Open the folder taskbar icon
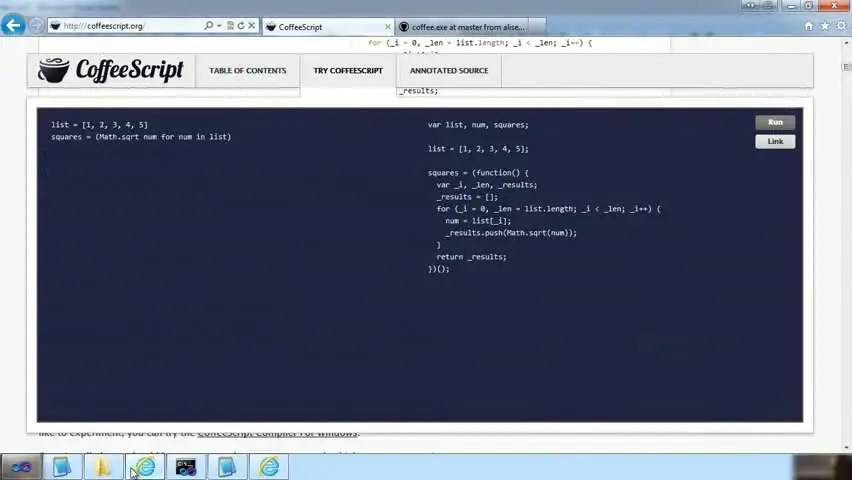Screen dimensions: 852x480 click(103, 467)
